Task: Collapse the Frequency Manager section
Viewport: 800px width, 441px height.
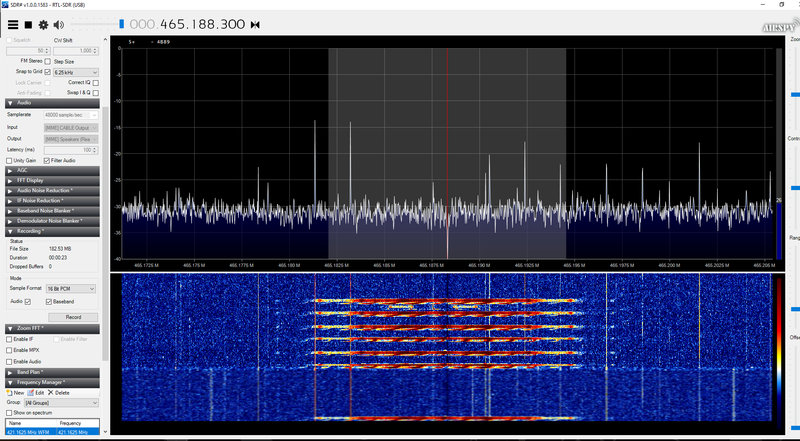Action: click(x=52, y=382)
